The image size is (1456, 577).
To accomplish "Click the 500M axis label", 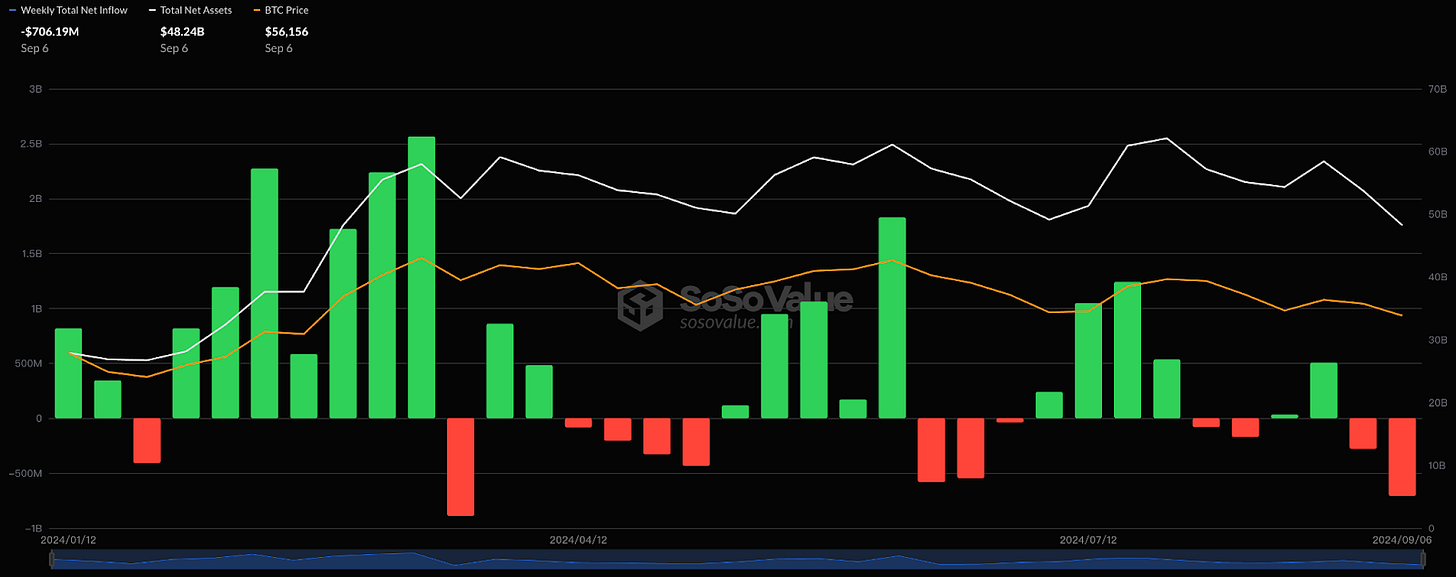I will coord(27,364).
